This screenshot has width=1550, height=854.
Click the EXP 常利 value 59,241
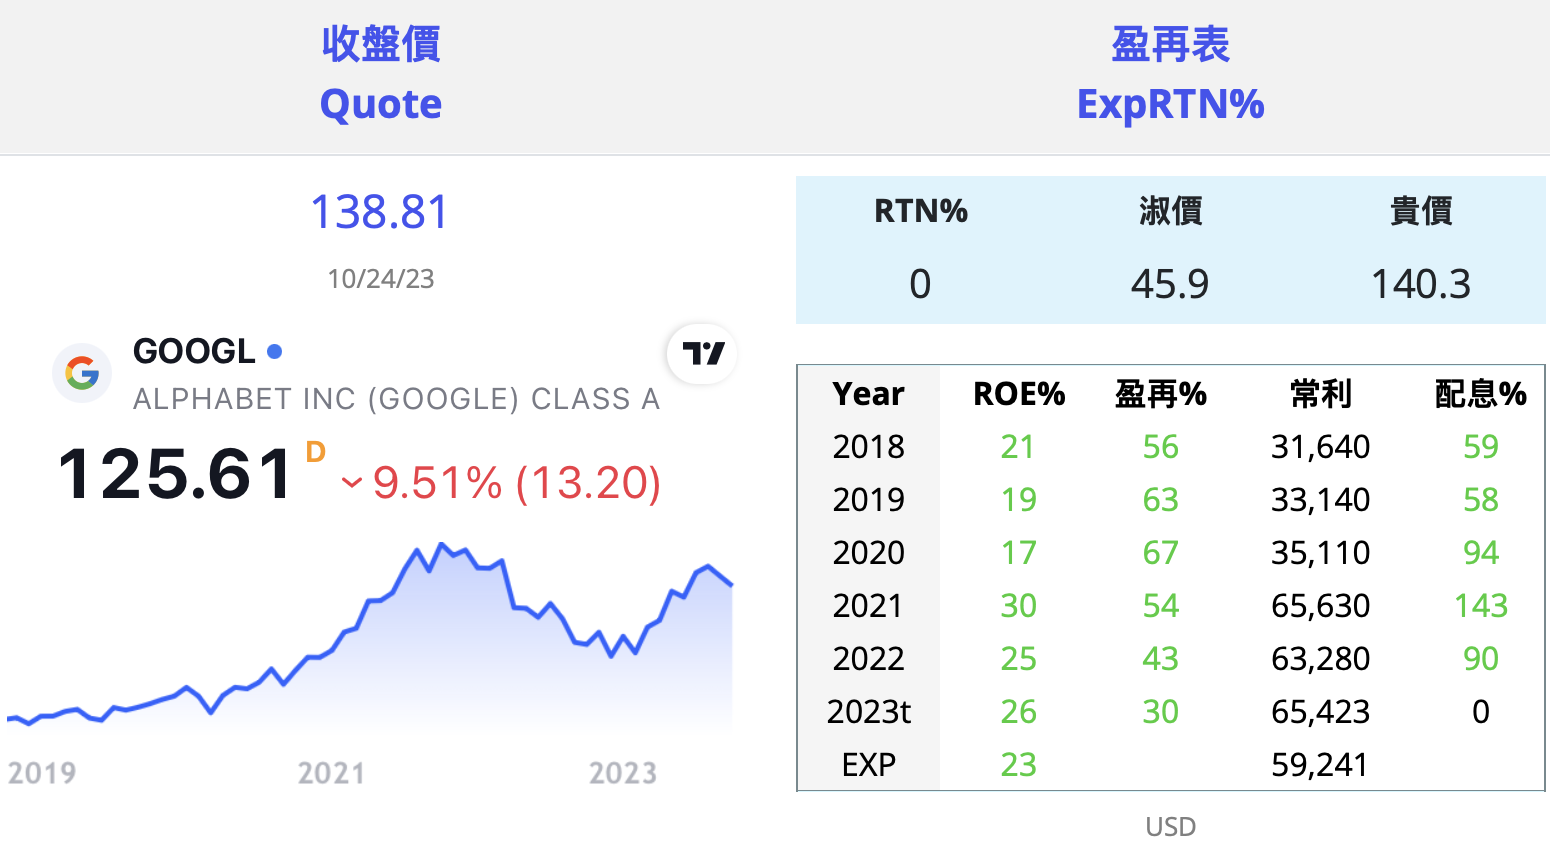pyautogui.click(x=1320, y=764)
